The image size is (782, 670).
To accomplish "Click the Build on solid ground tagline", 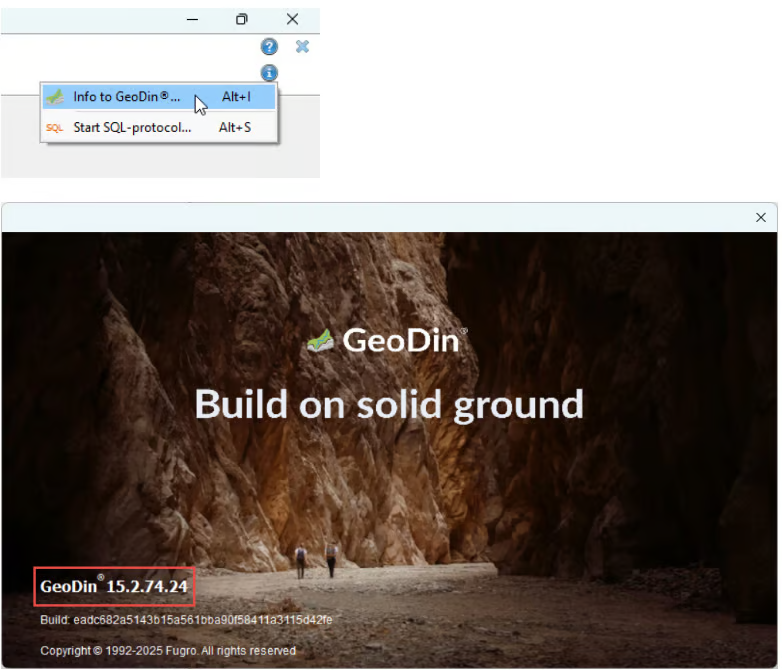I will pos(389,404).
